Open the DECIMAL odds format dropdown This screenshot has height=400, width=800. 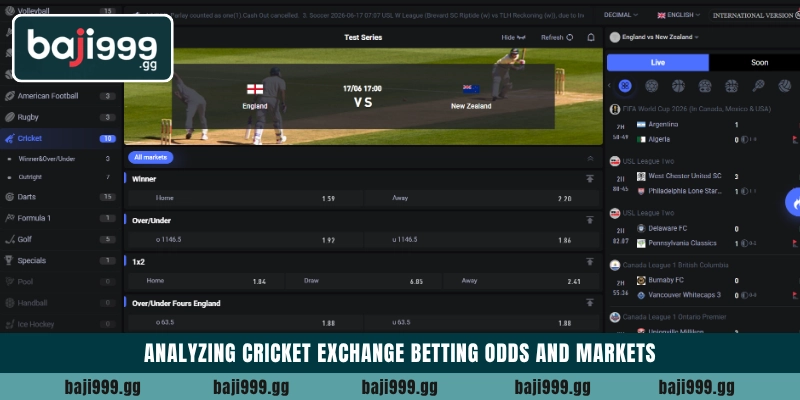[620, 15]
